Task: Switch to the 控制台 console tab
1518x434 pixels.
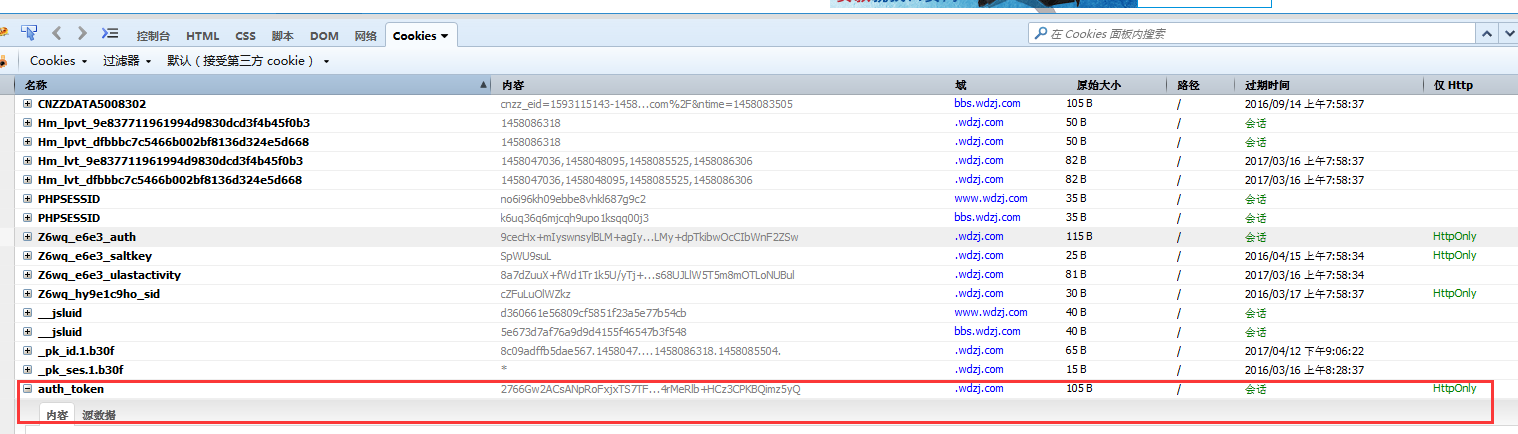Action: (x=155, y=36)
